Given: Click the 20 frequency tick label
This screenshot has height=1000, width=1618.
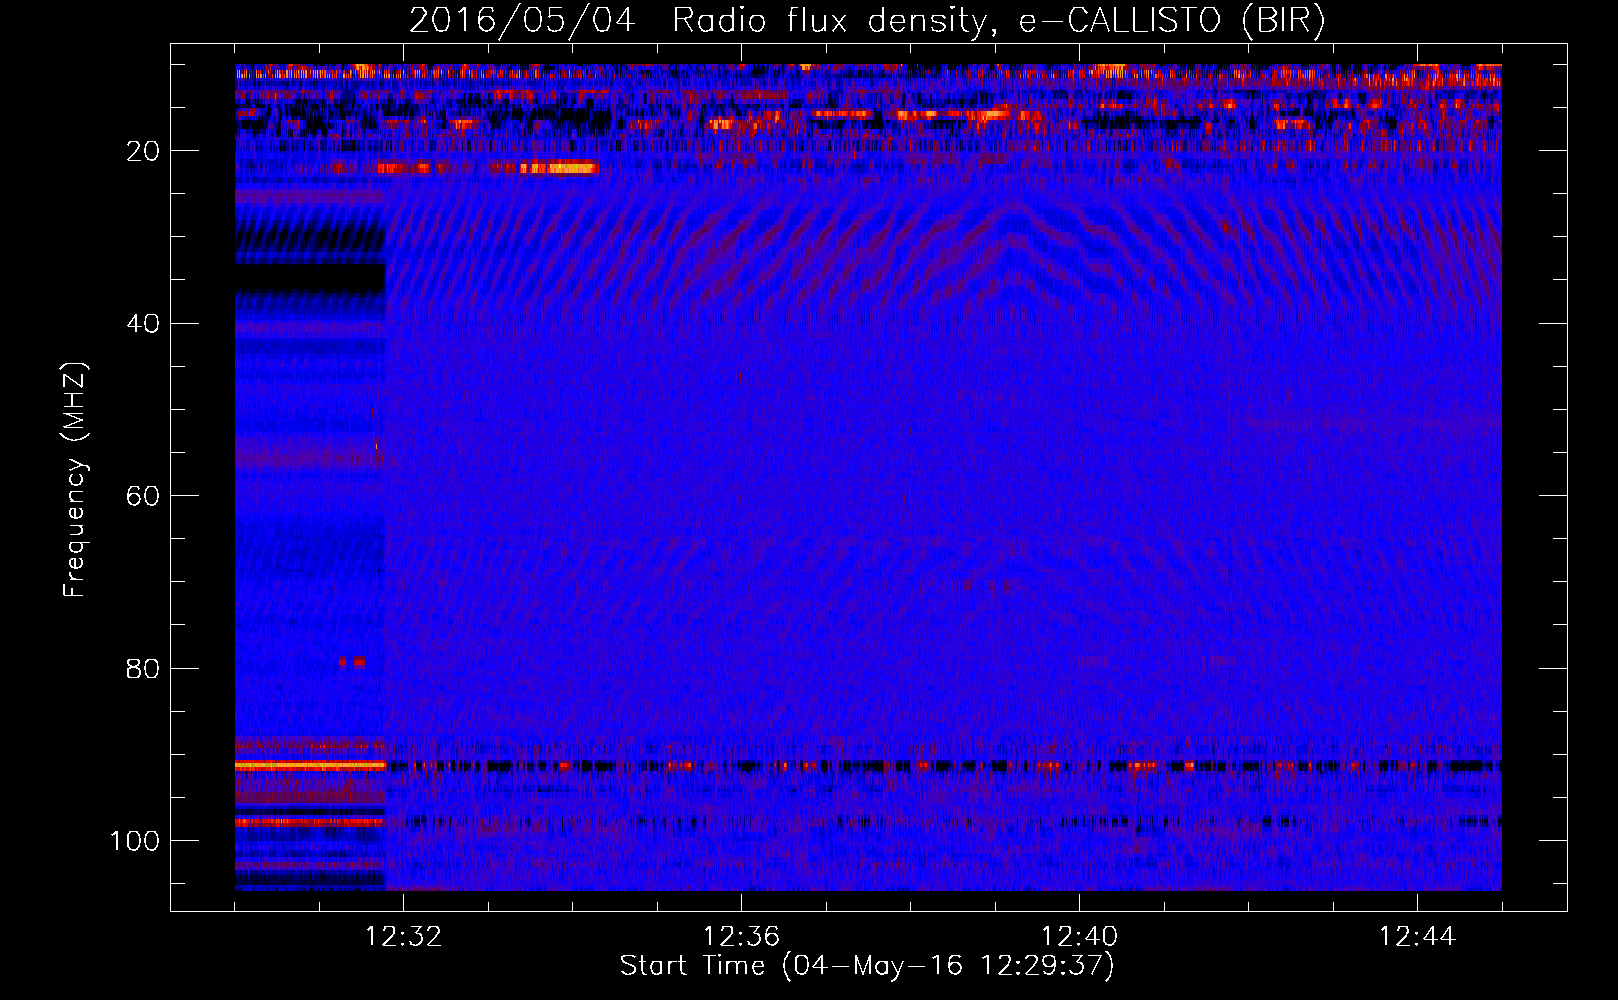Looking at the screenshot, I should coord(143,151).
